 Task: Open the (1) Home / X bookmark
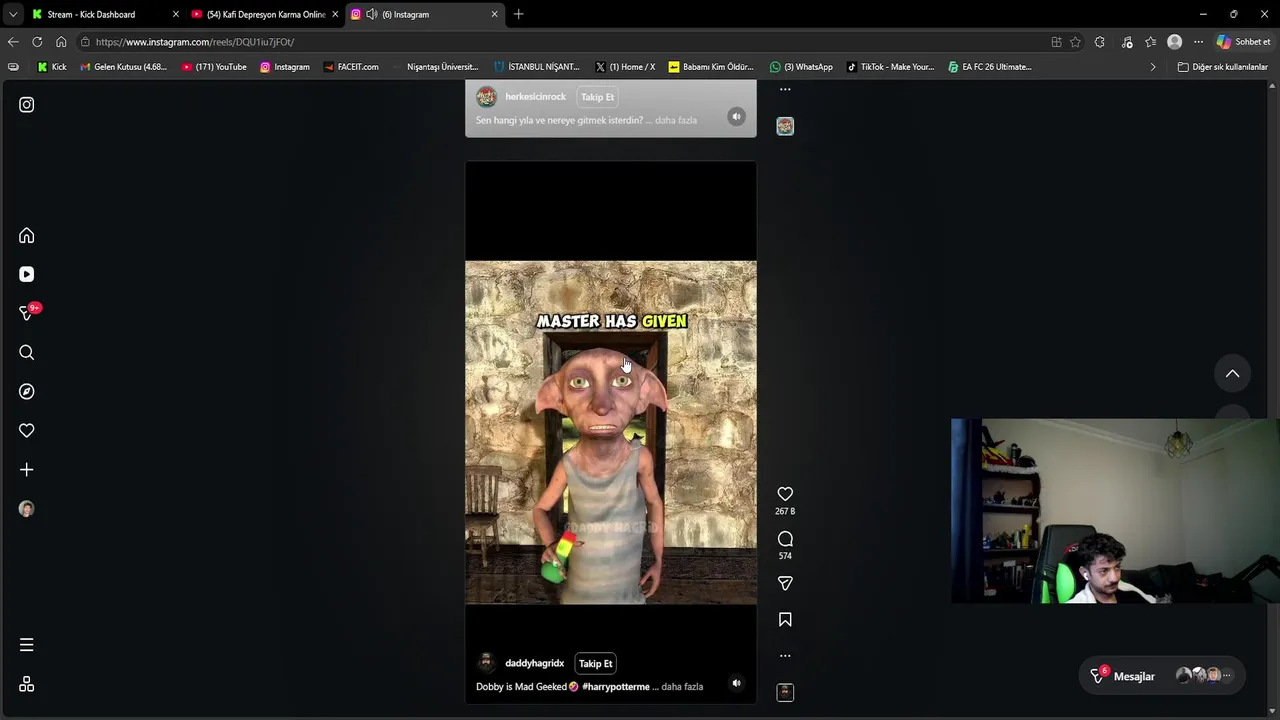point(625,67)
